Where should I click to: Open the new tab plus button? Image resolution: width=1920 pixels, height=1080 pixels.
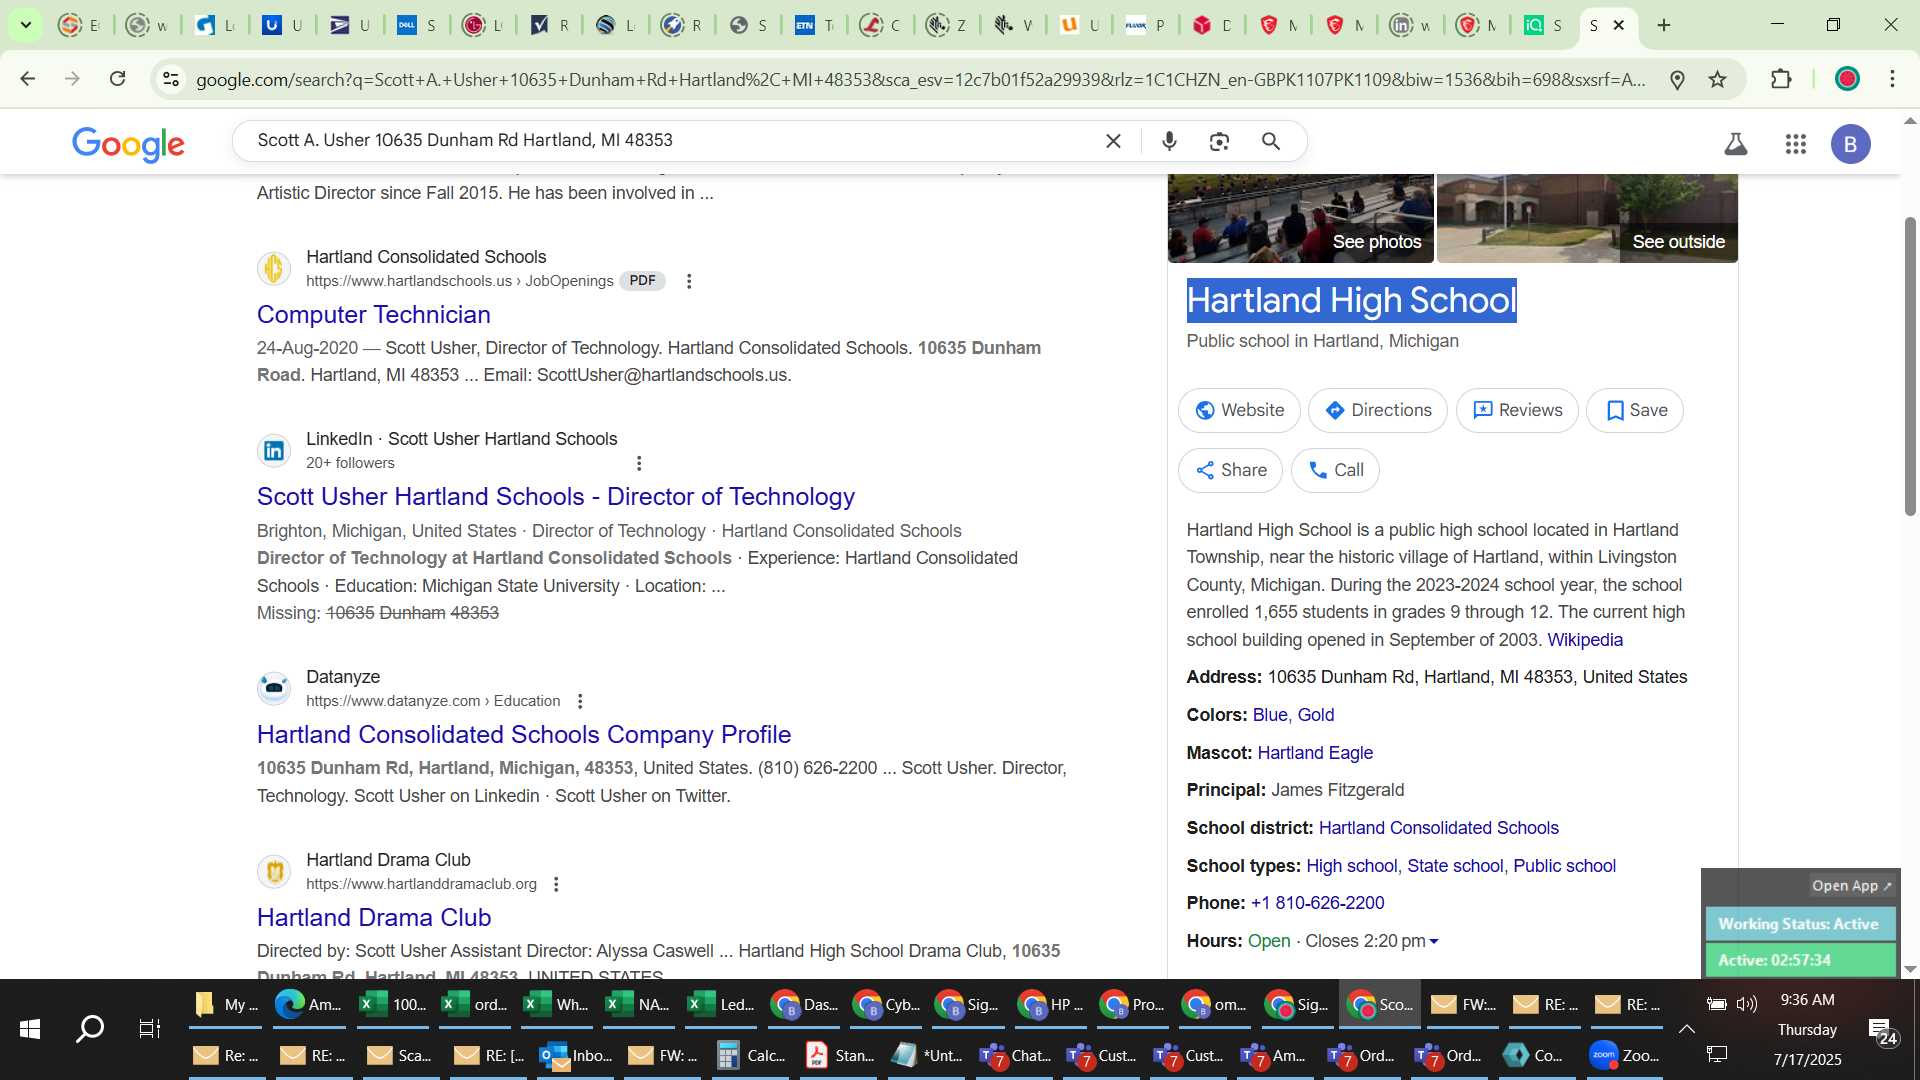(1664, 25)
